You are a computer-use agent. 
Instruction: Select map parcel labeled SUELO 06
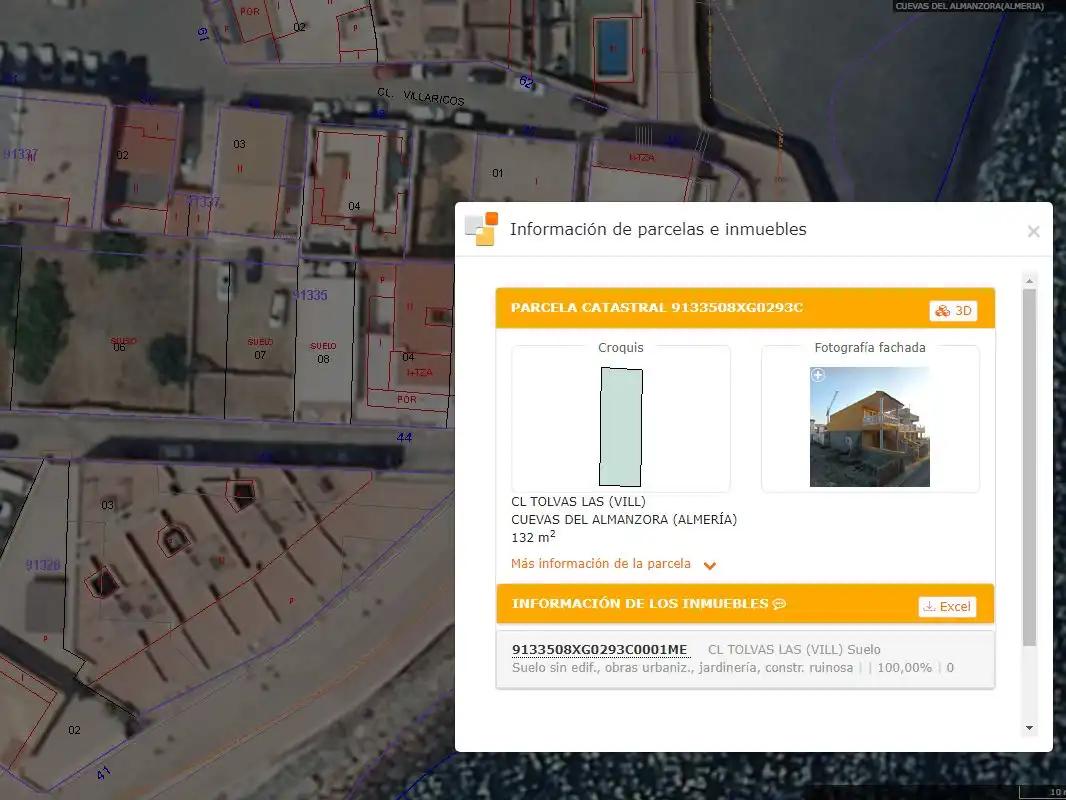tap(122, 343)
